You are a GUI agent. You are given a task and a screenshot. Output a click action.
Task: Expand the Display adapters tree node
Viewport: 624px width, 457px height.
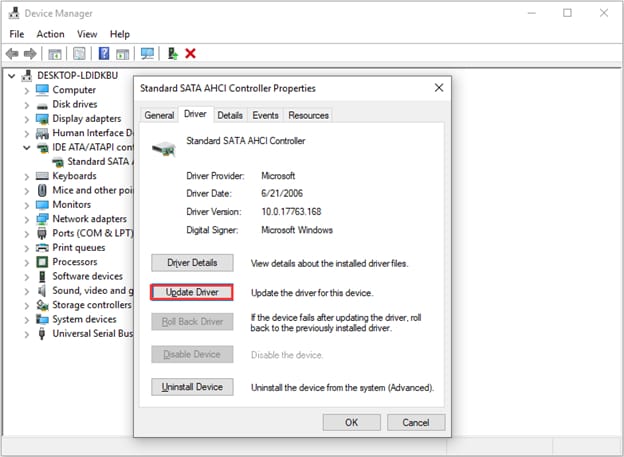(27, 119)
